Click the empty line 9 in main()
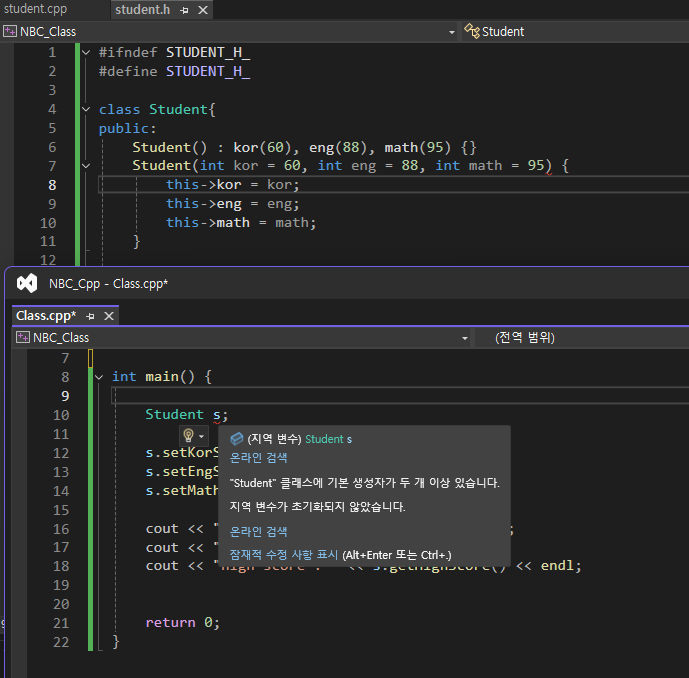689x678 pixels. click(x=400, y=396)
